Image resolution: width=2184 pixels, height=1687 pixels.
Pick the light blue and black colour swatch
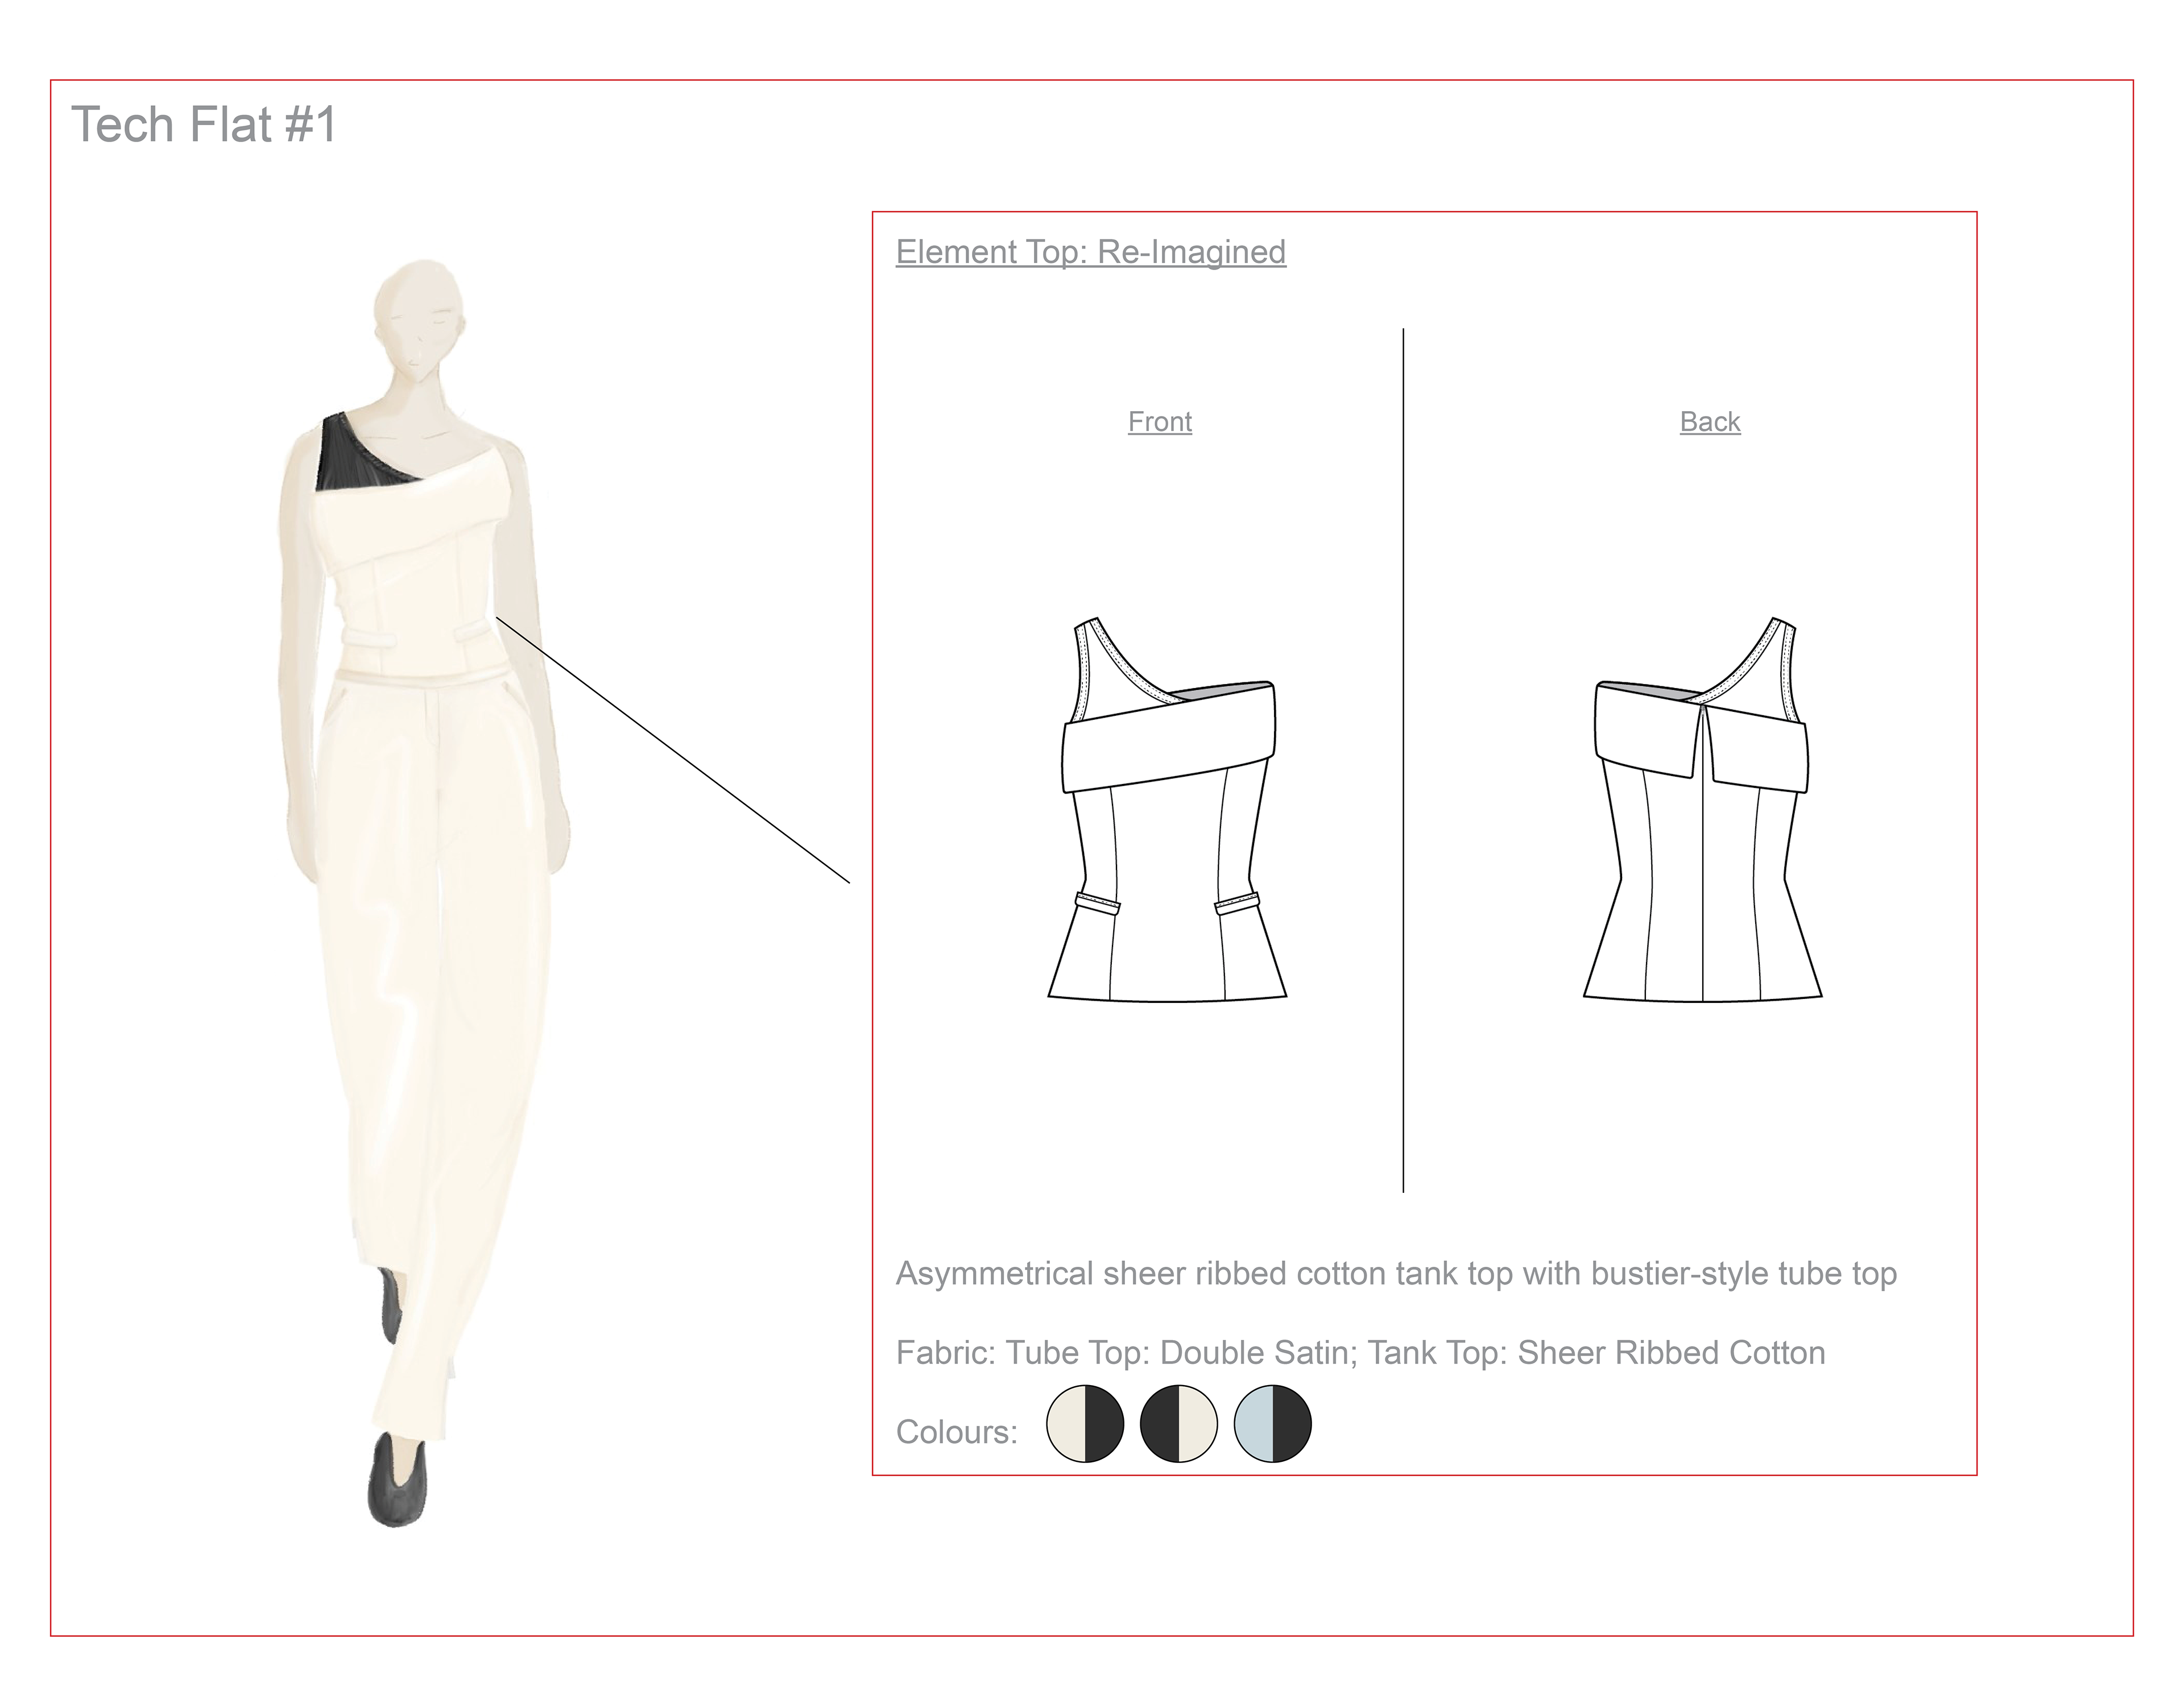[x=1272, y=1423]
